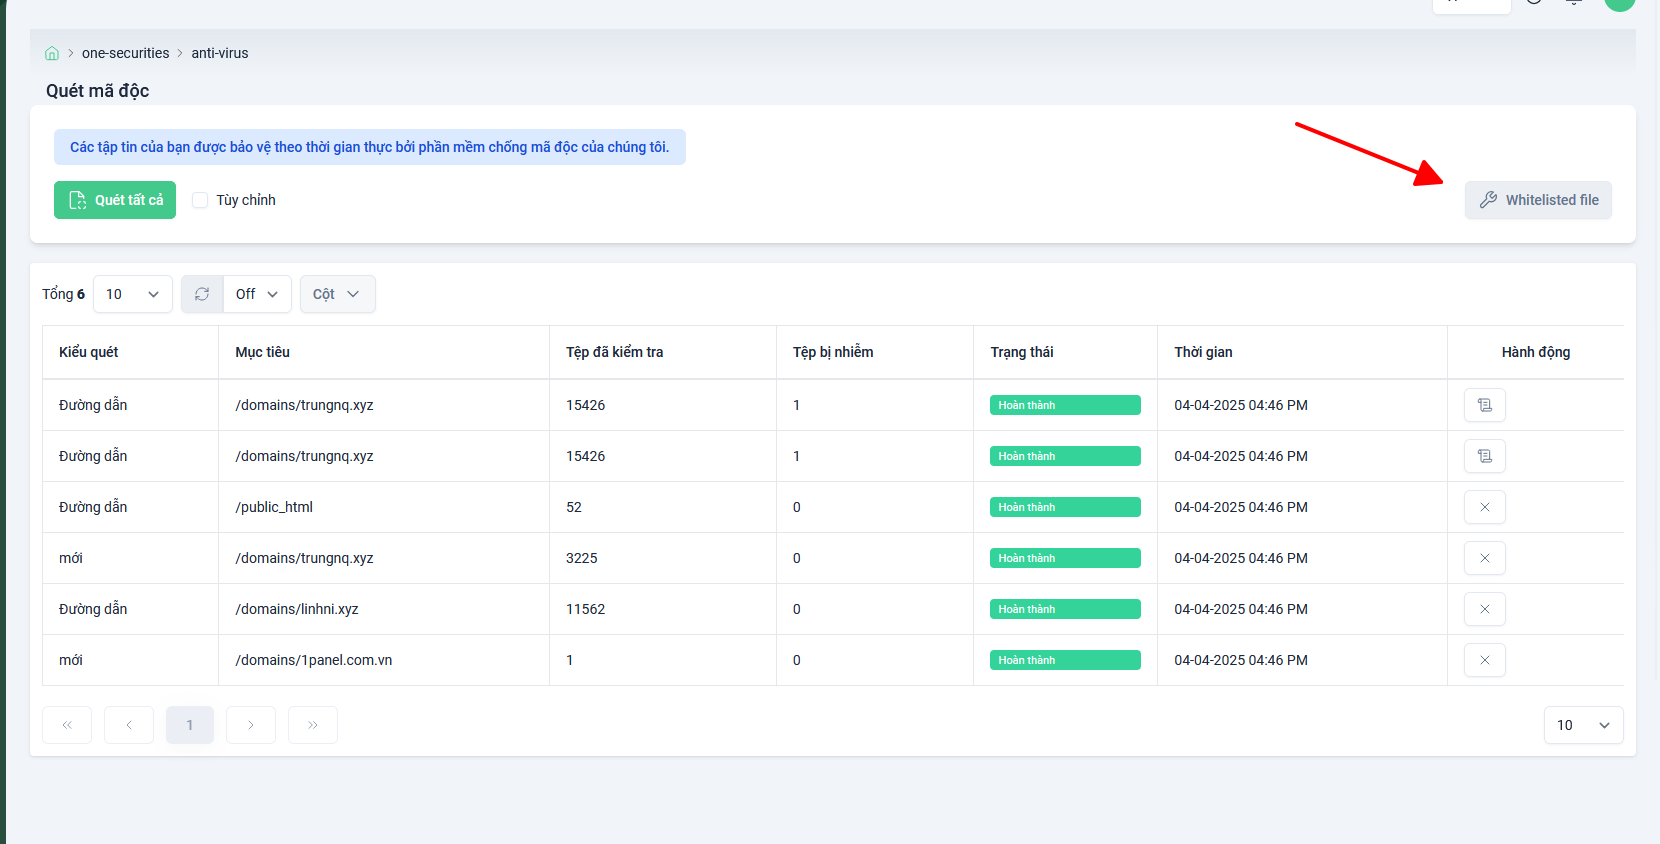This screenshot has width=1660, height=844.
Task: Click the 52 files checked value
Action: pos(574,507)
